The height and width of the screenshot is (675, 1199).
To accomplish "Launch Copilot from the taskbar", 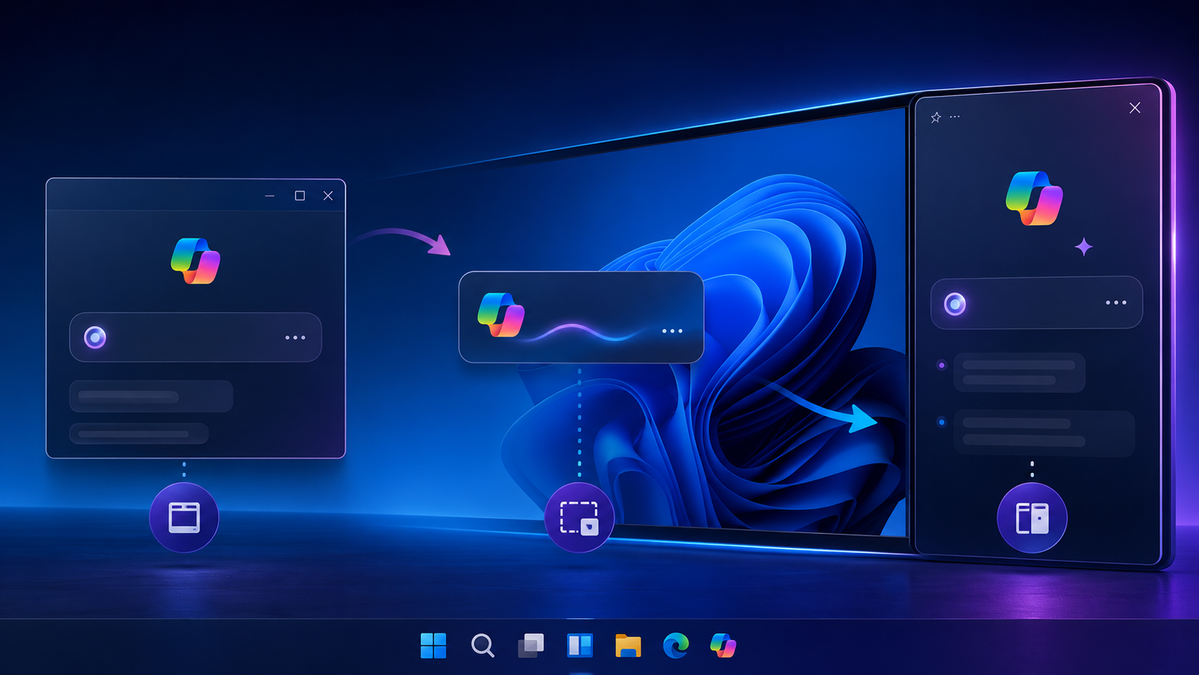I will (x=723, y=645).
